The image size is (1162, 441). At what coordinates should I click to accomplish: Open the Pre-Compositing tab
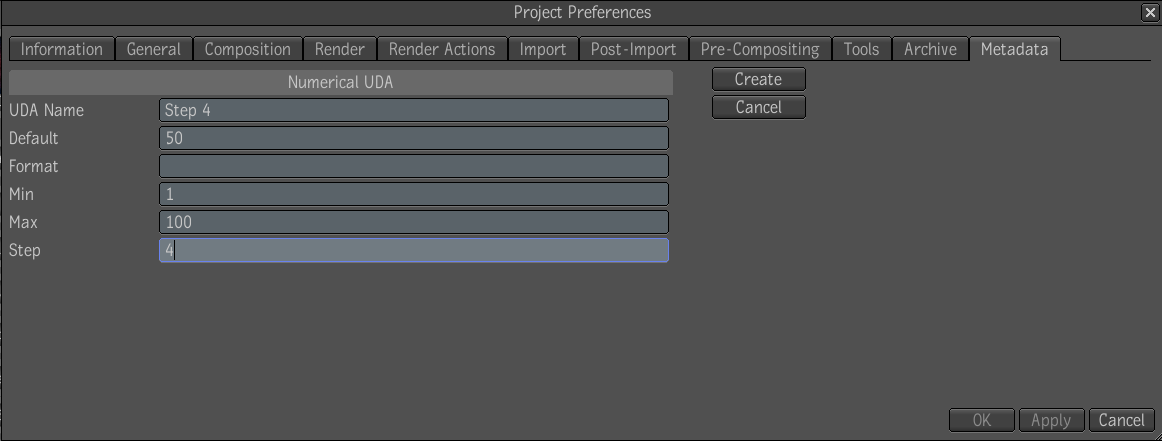click(x=760, y=49)
